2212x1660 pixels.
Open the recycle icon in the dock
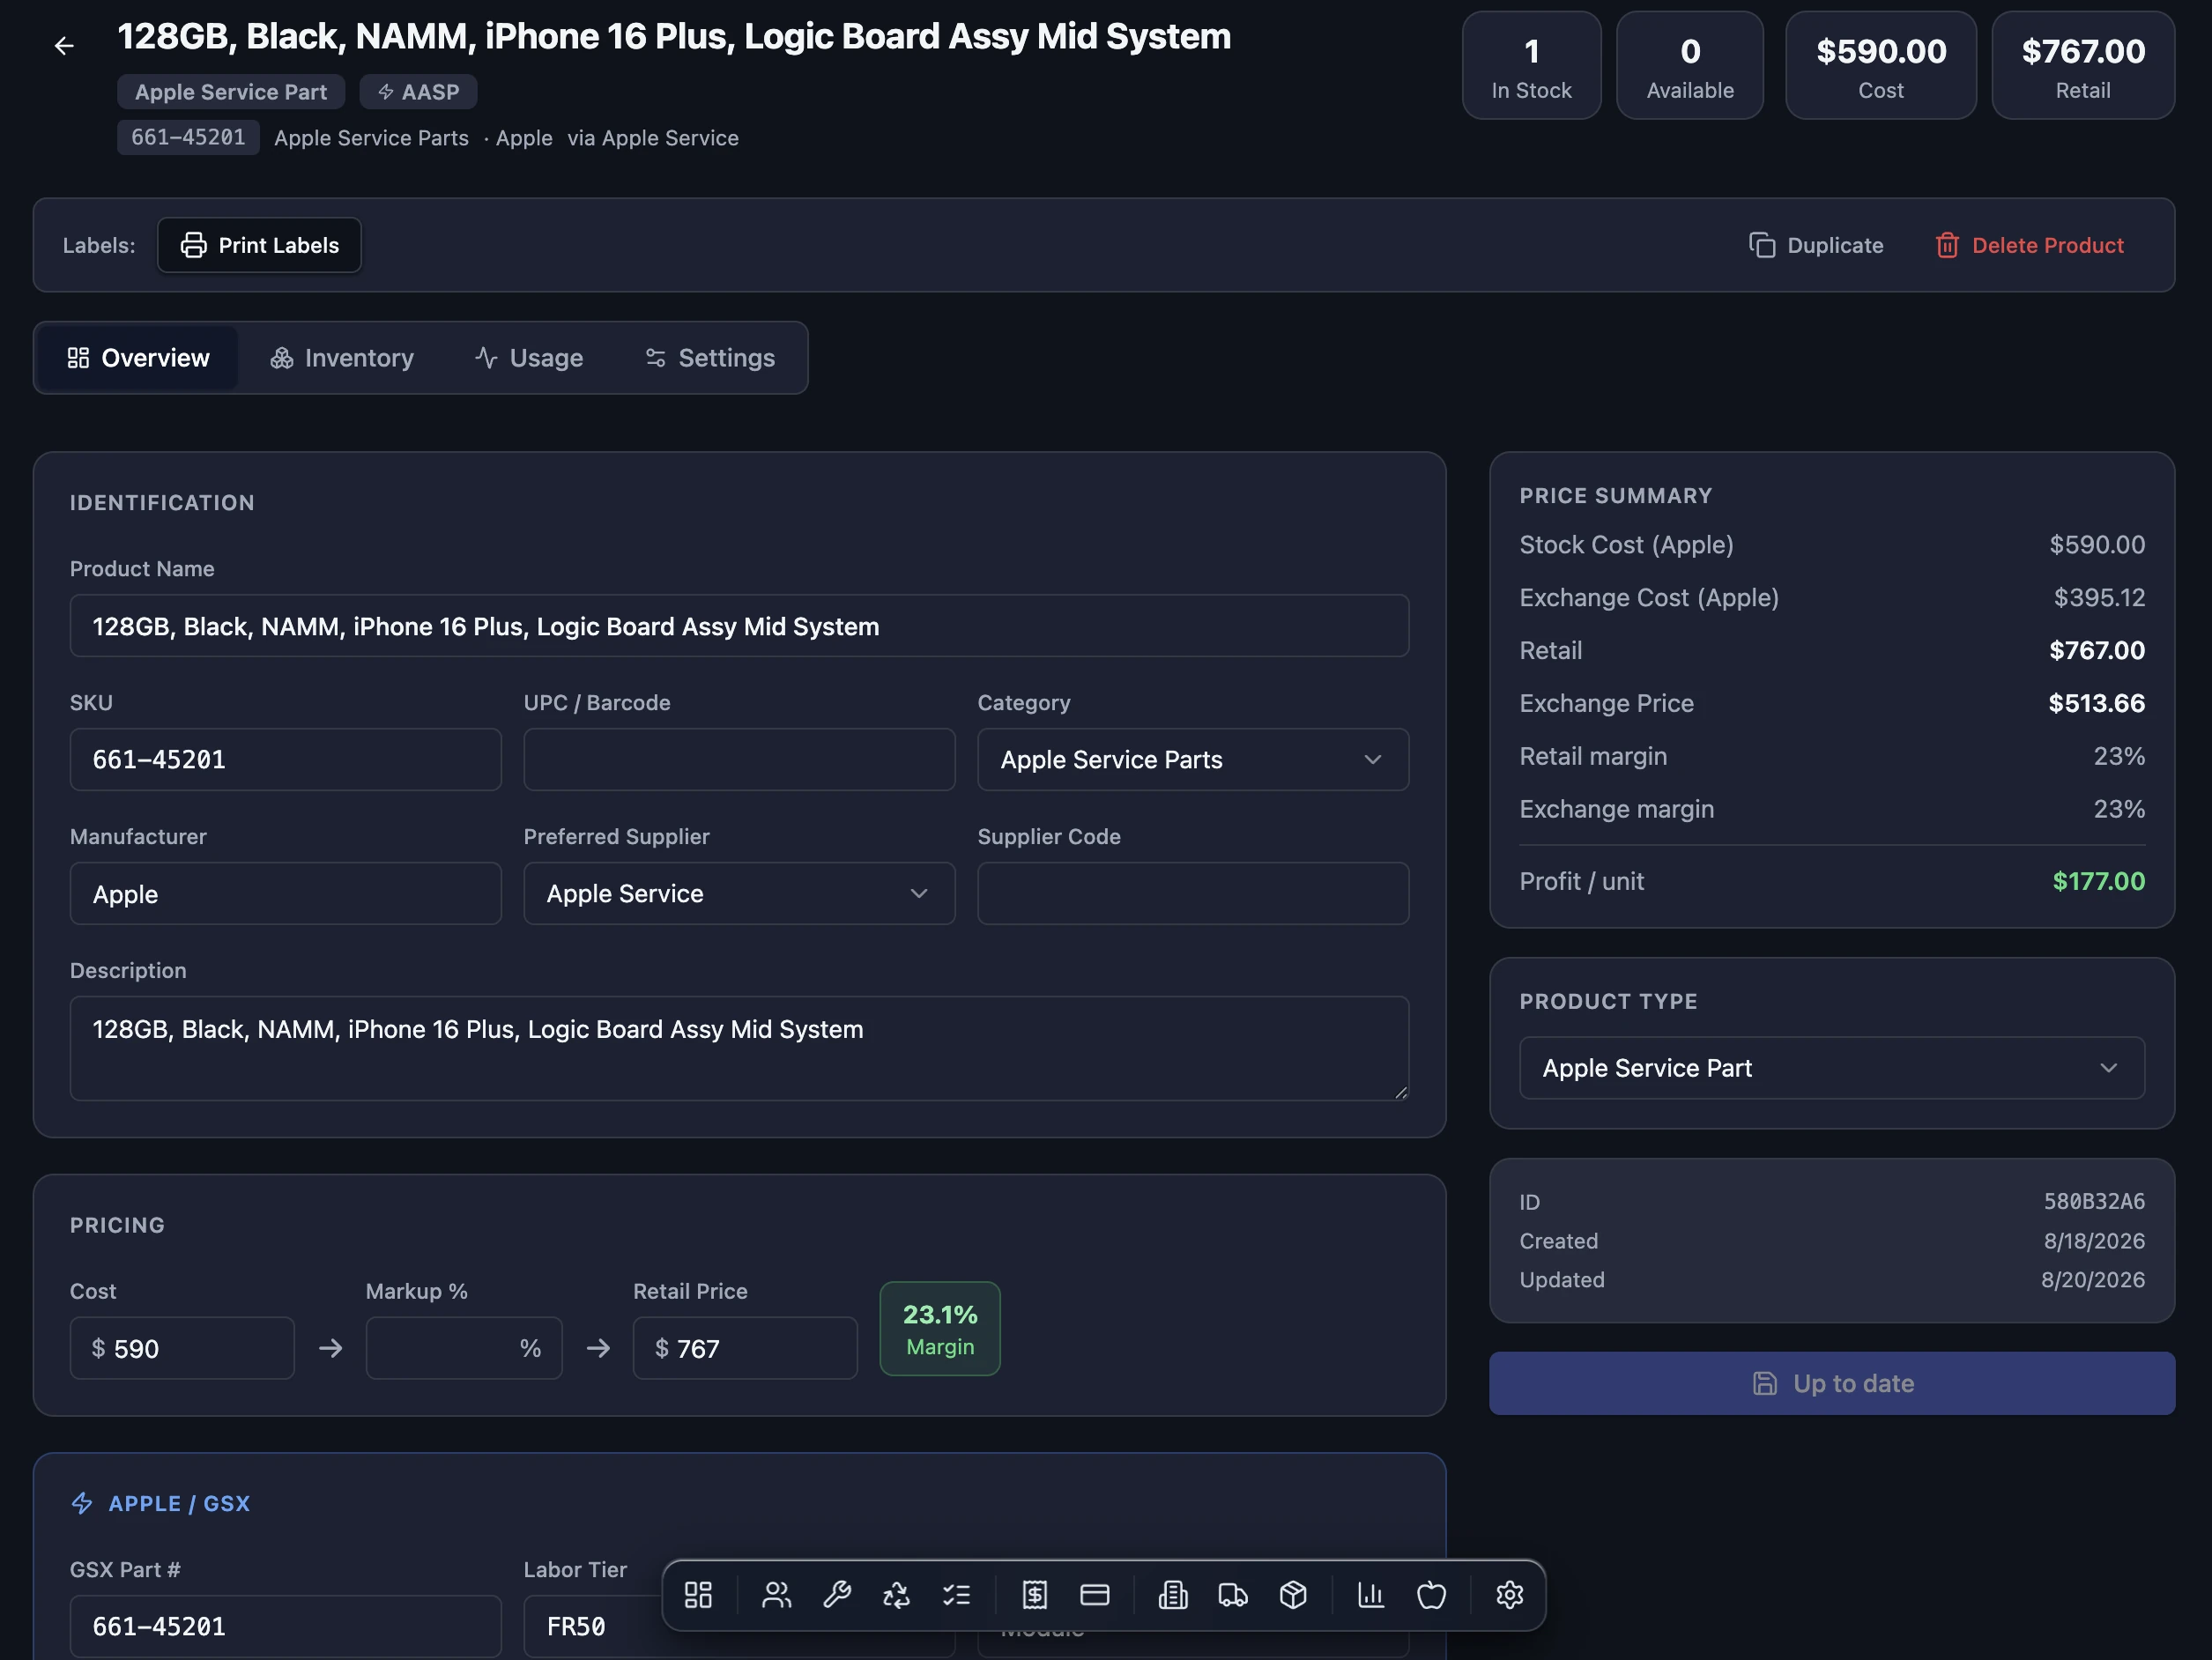pos(897,1595)
